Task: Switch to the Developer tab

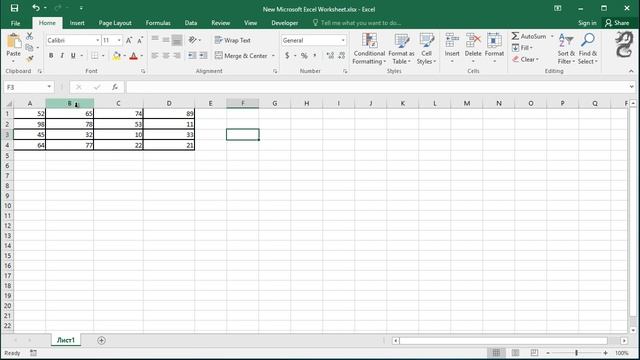Action: click(284, 23)
